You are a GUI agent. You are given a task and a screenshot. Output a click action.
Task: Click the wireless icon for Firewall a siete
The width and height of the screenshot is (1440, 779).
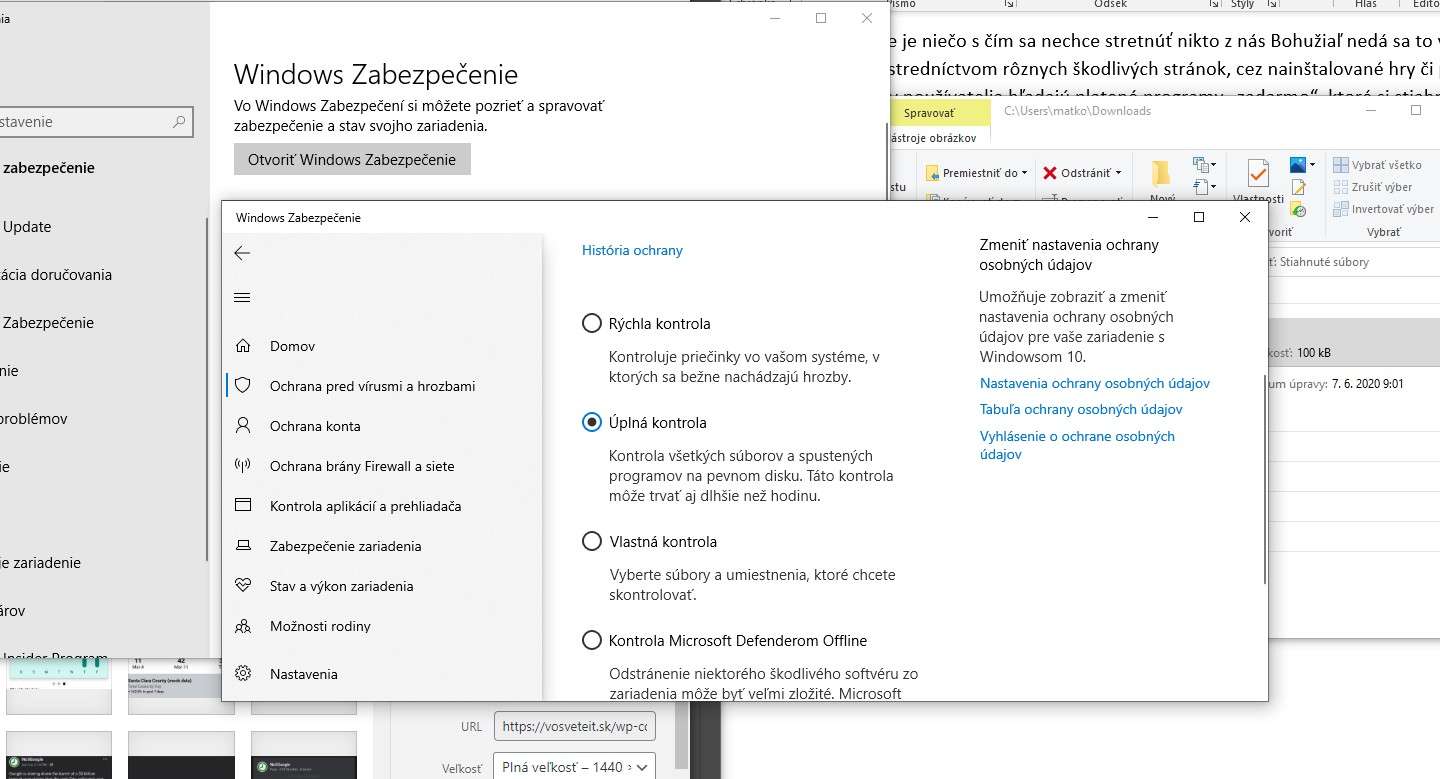coord(243,466)
